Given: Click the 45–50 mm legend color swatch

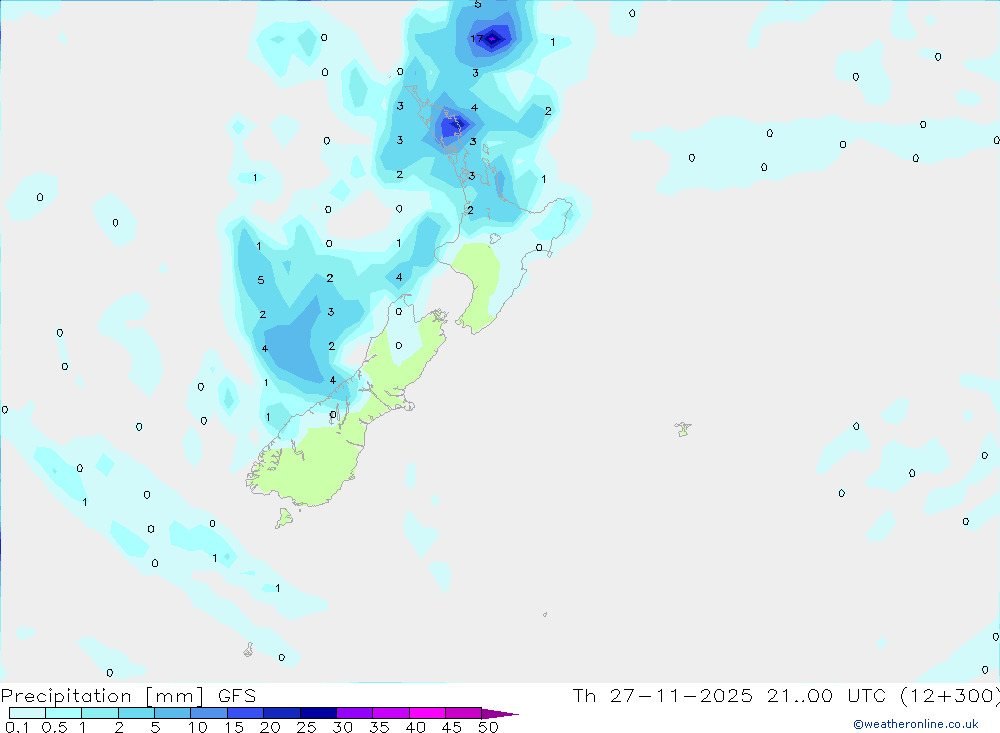Looking at the screenshot, I should (464, 713).
